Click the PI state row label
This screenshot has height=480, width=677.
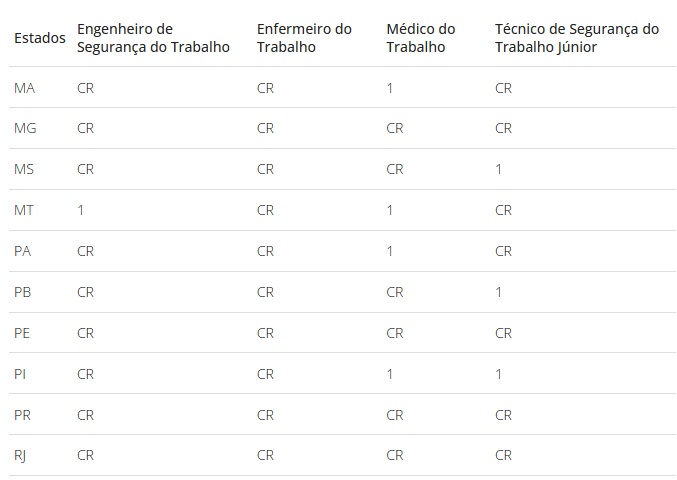[x=20, y=374]
